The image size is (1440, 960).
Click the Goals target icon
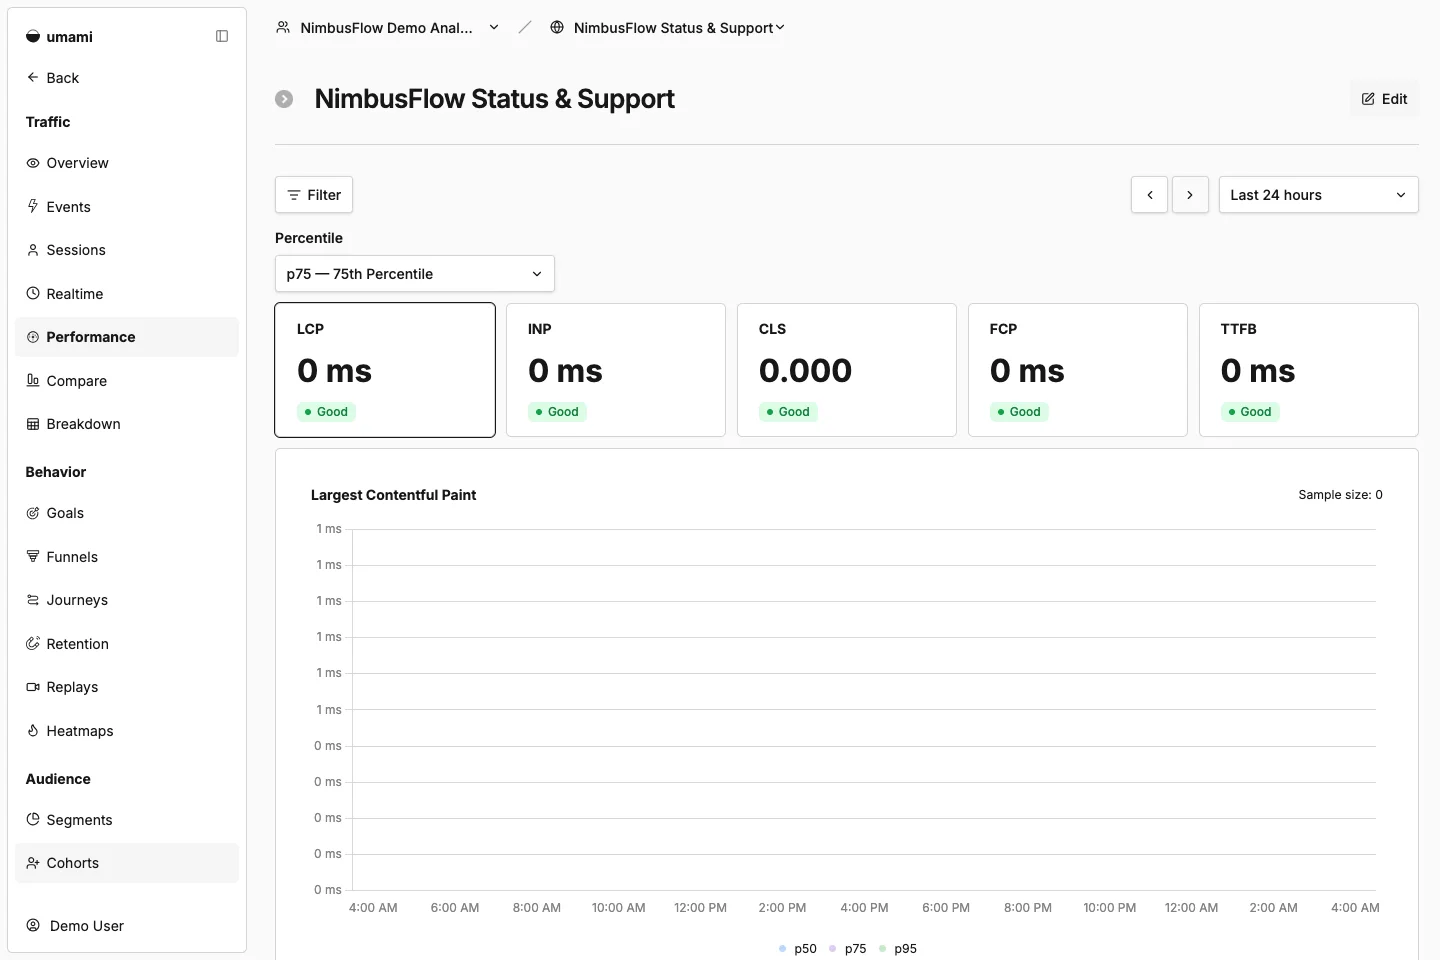(x=33, y=513)
